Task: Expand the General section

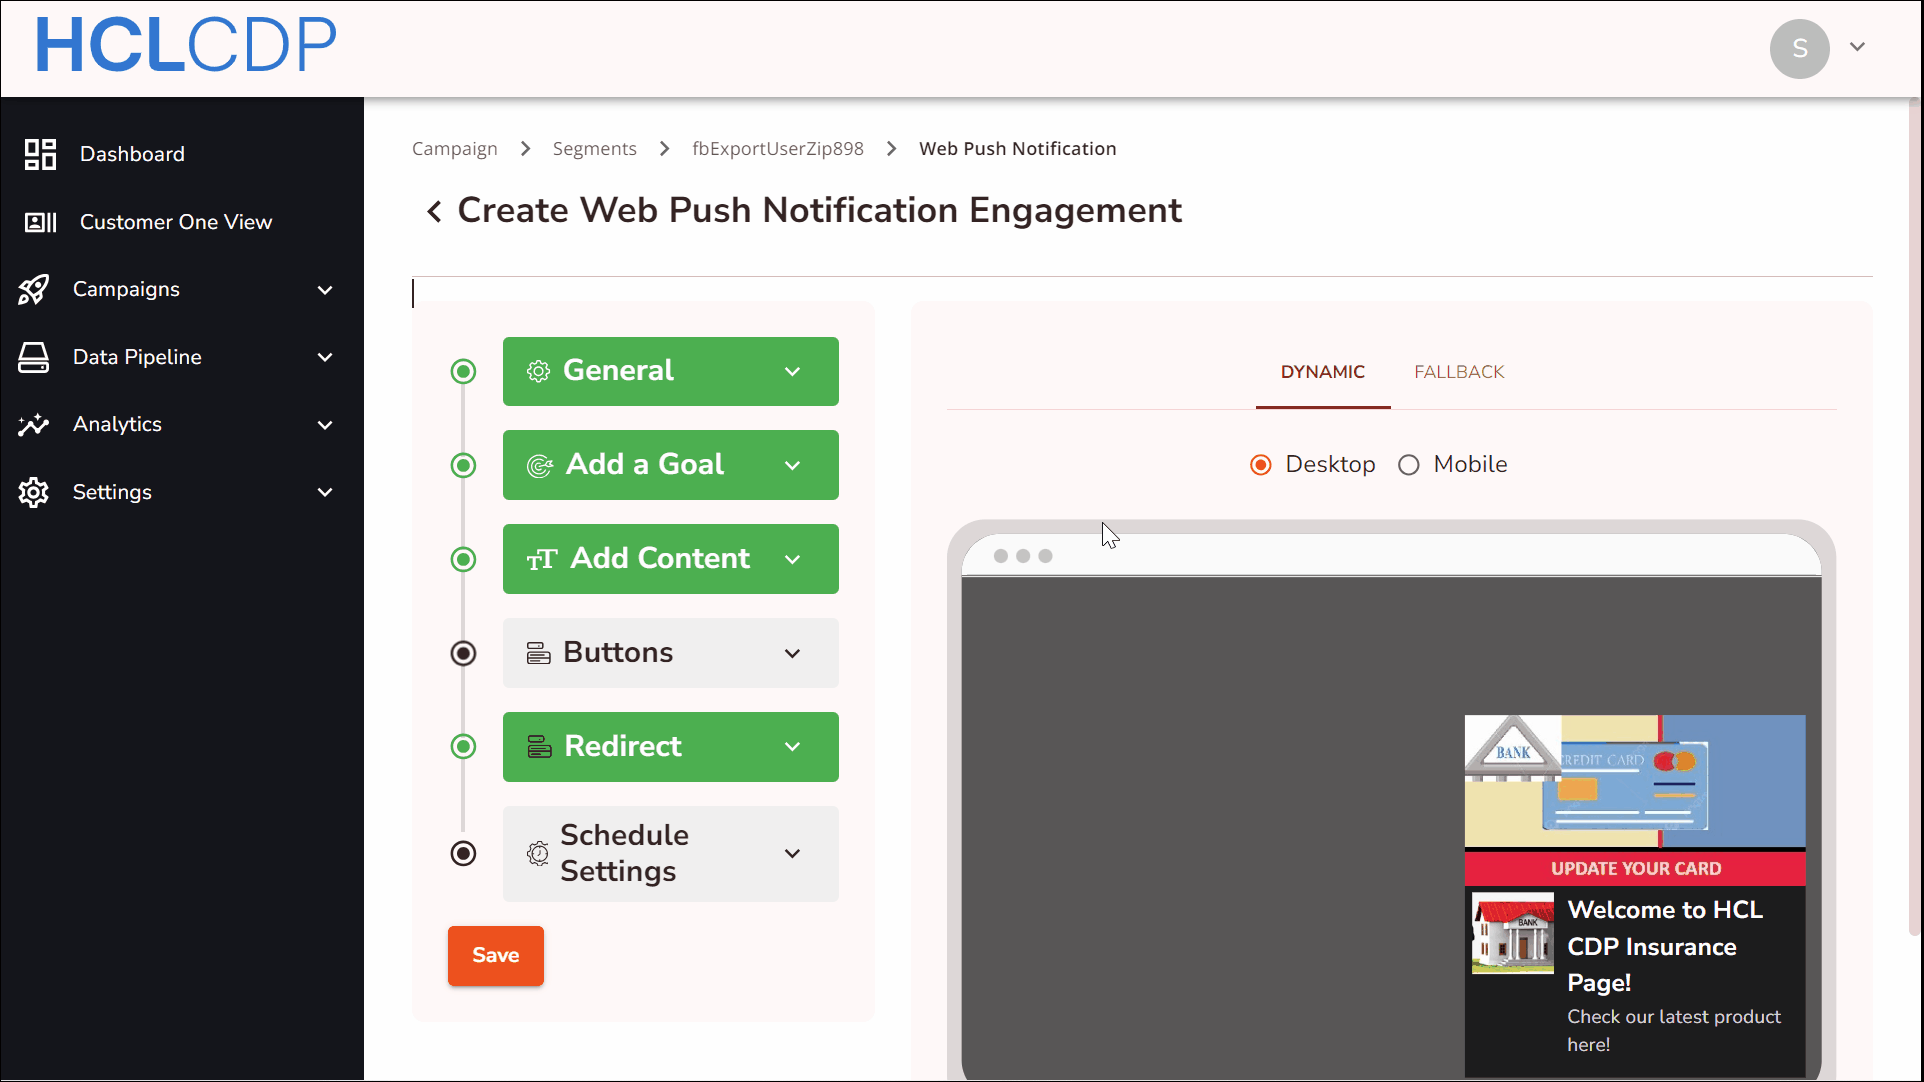Action: pyautogui.click(x=670, y=371)
